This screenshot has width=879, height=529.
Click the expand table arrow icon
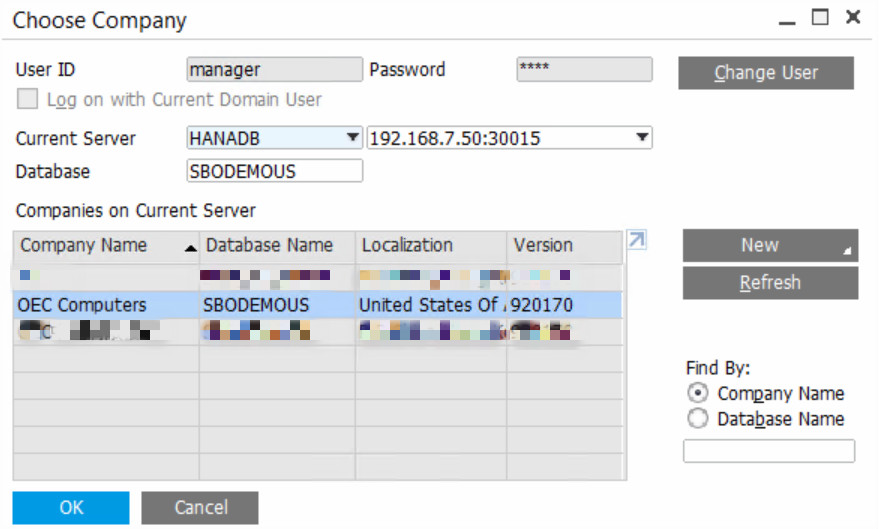[636, 240]
